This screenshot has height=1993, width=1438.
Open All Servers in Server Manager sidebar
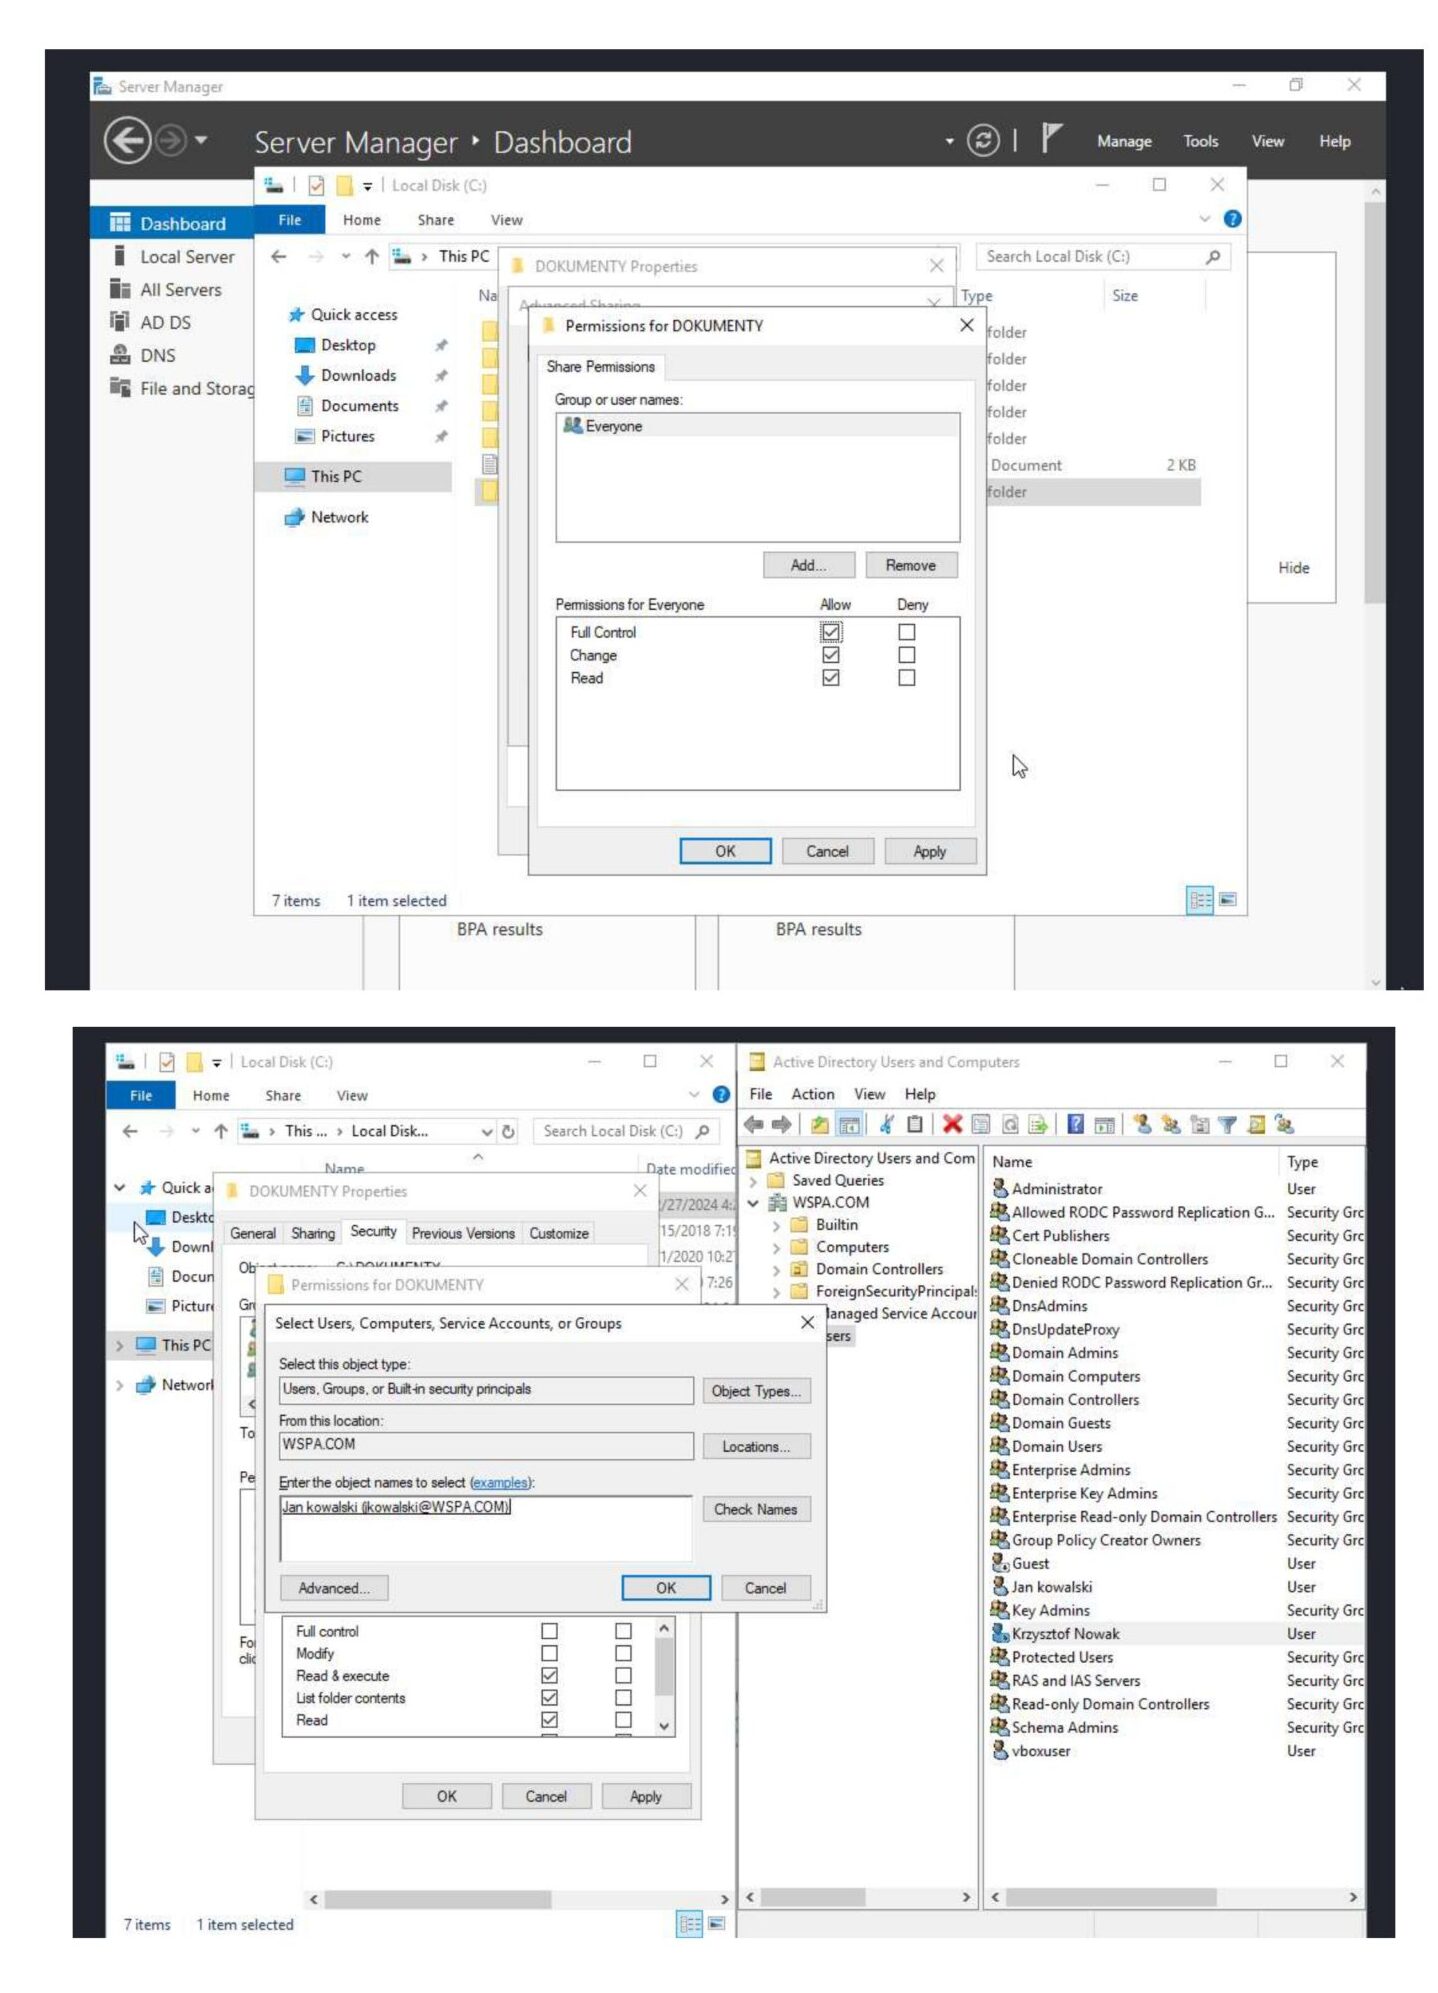pyautogui.click(x=180, y=289)
